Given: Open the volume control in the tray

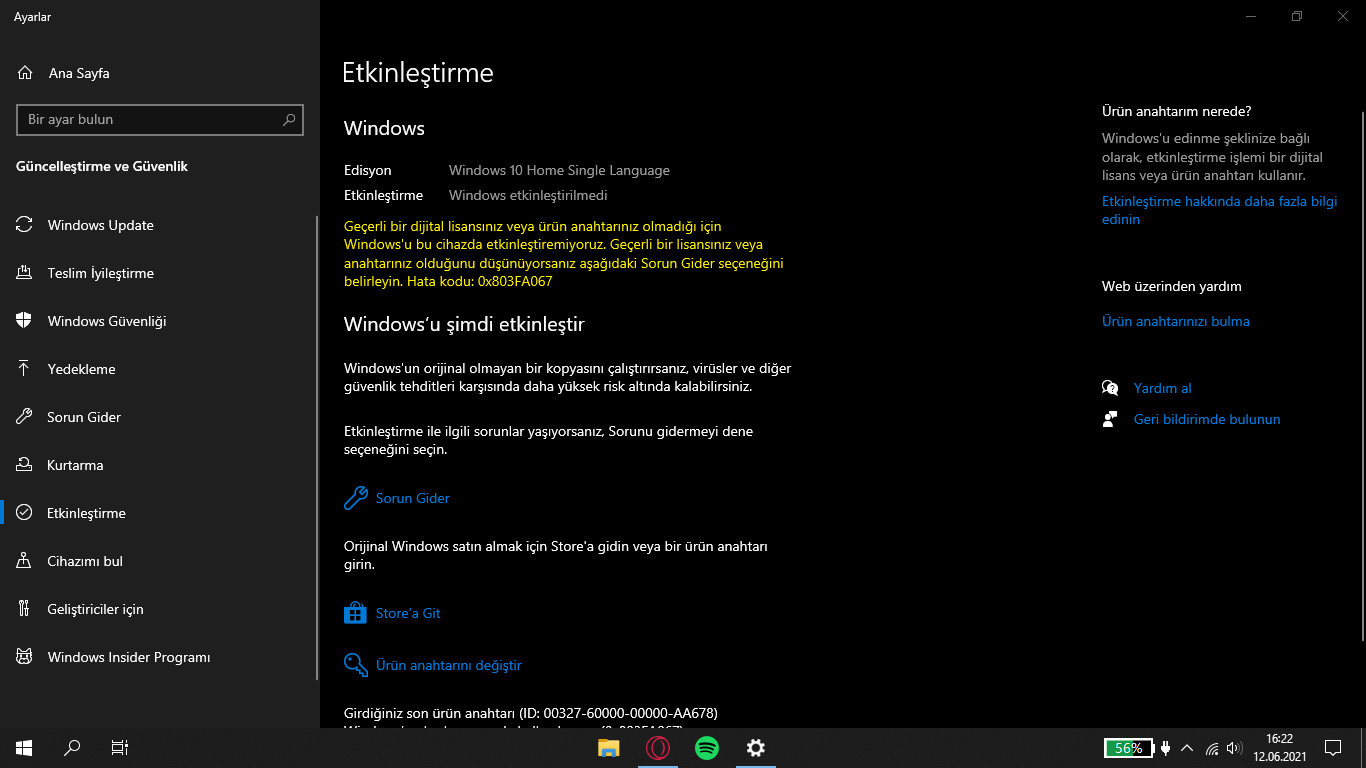Looking at the screenshot, I should pos(1234,748).
